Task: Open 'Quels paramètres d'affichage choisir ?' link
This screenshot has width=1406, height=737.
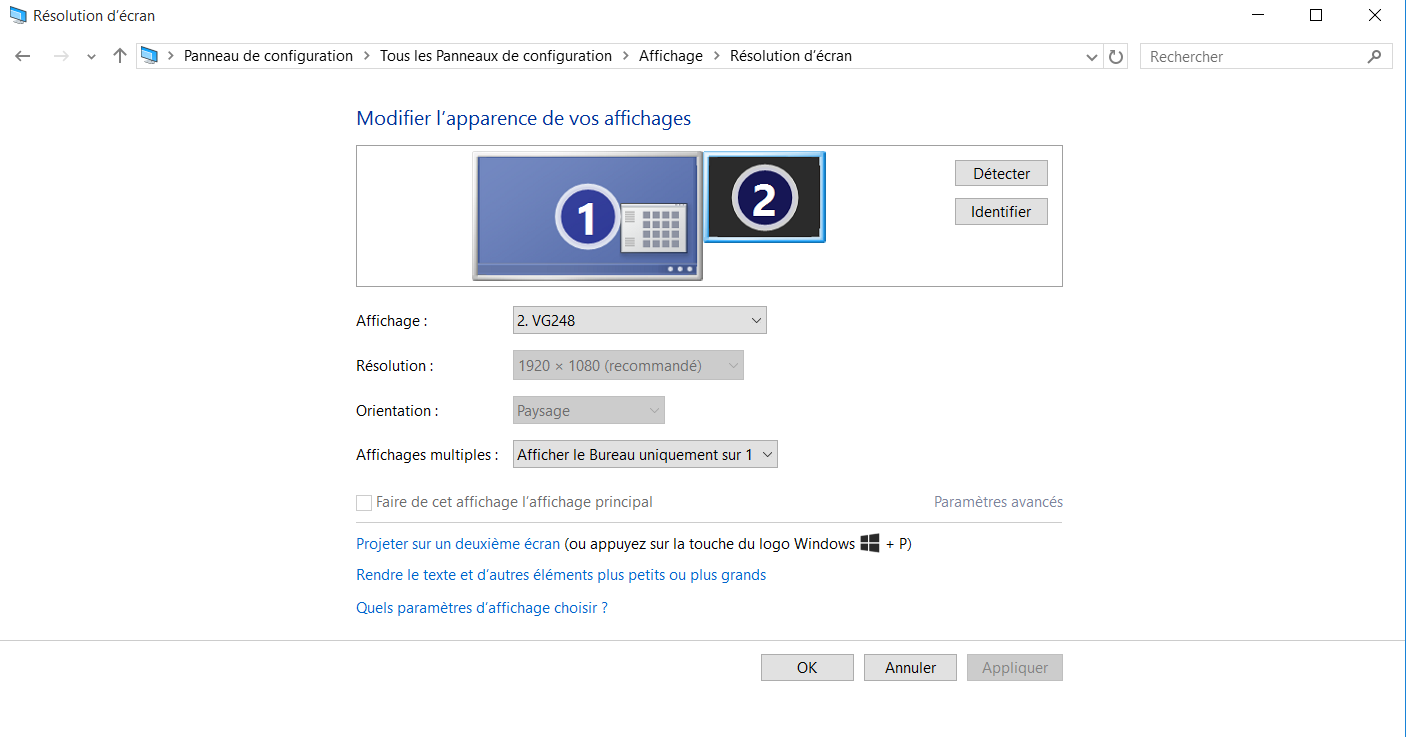Action: (x=481, y=608)
